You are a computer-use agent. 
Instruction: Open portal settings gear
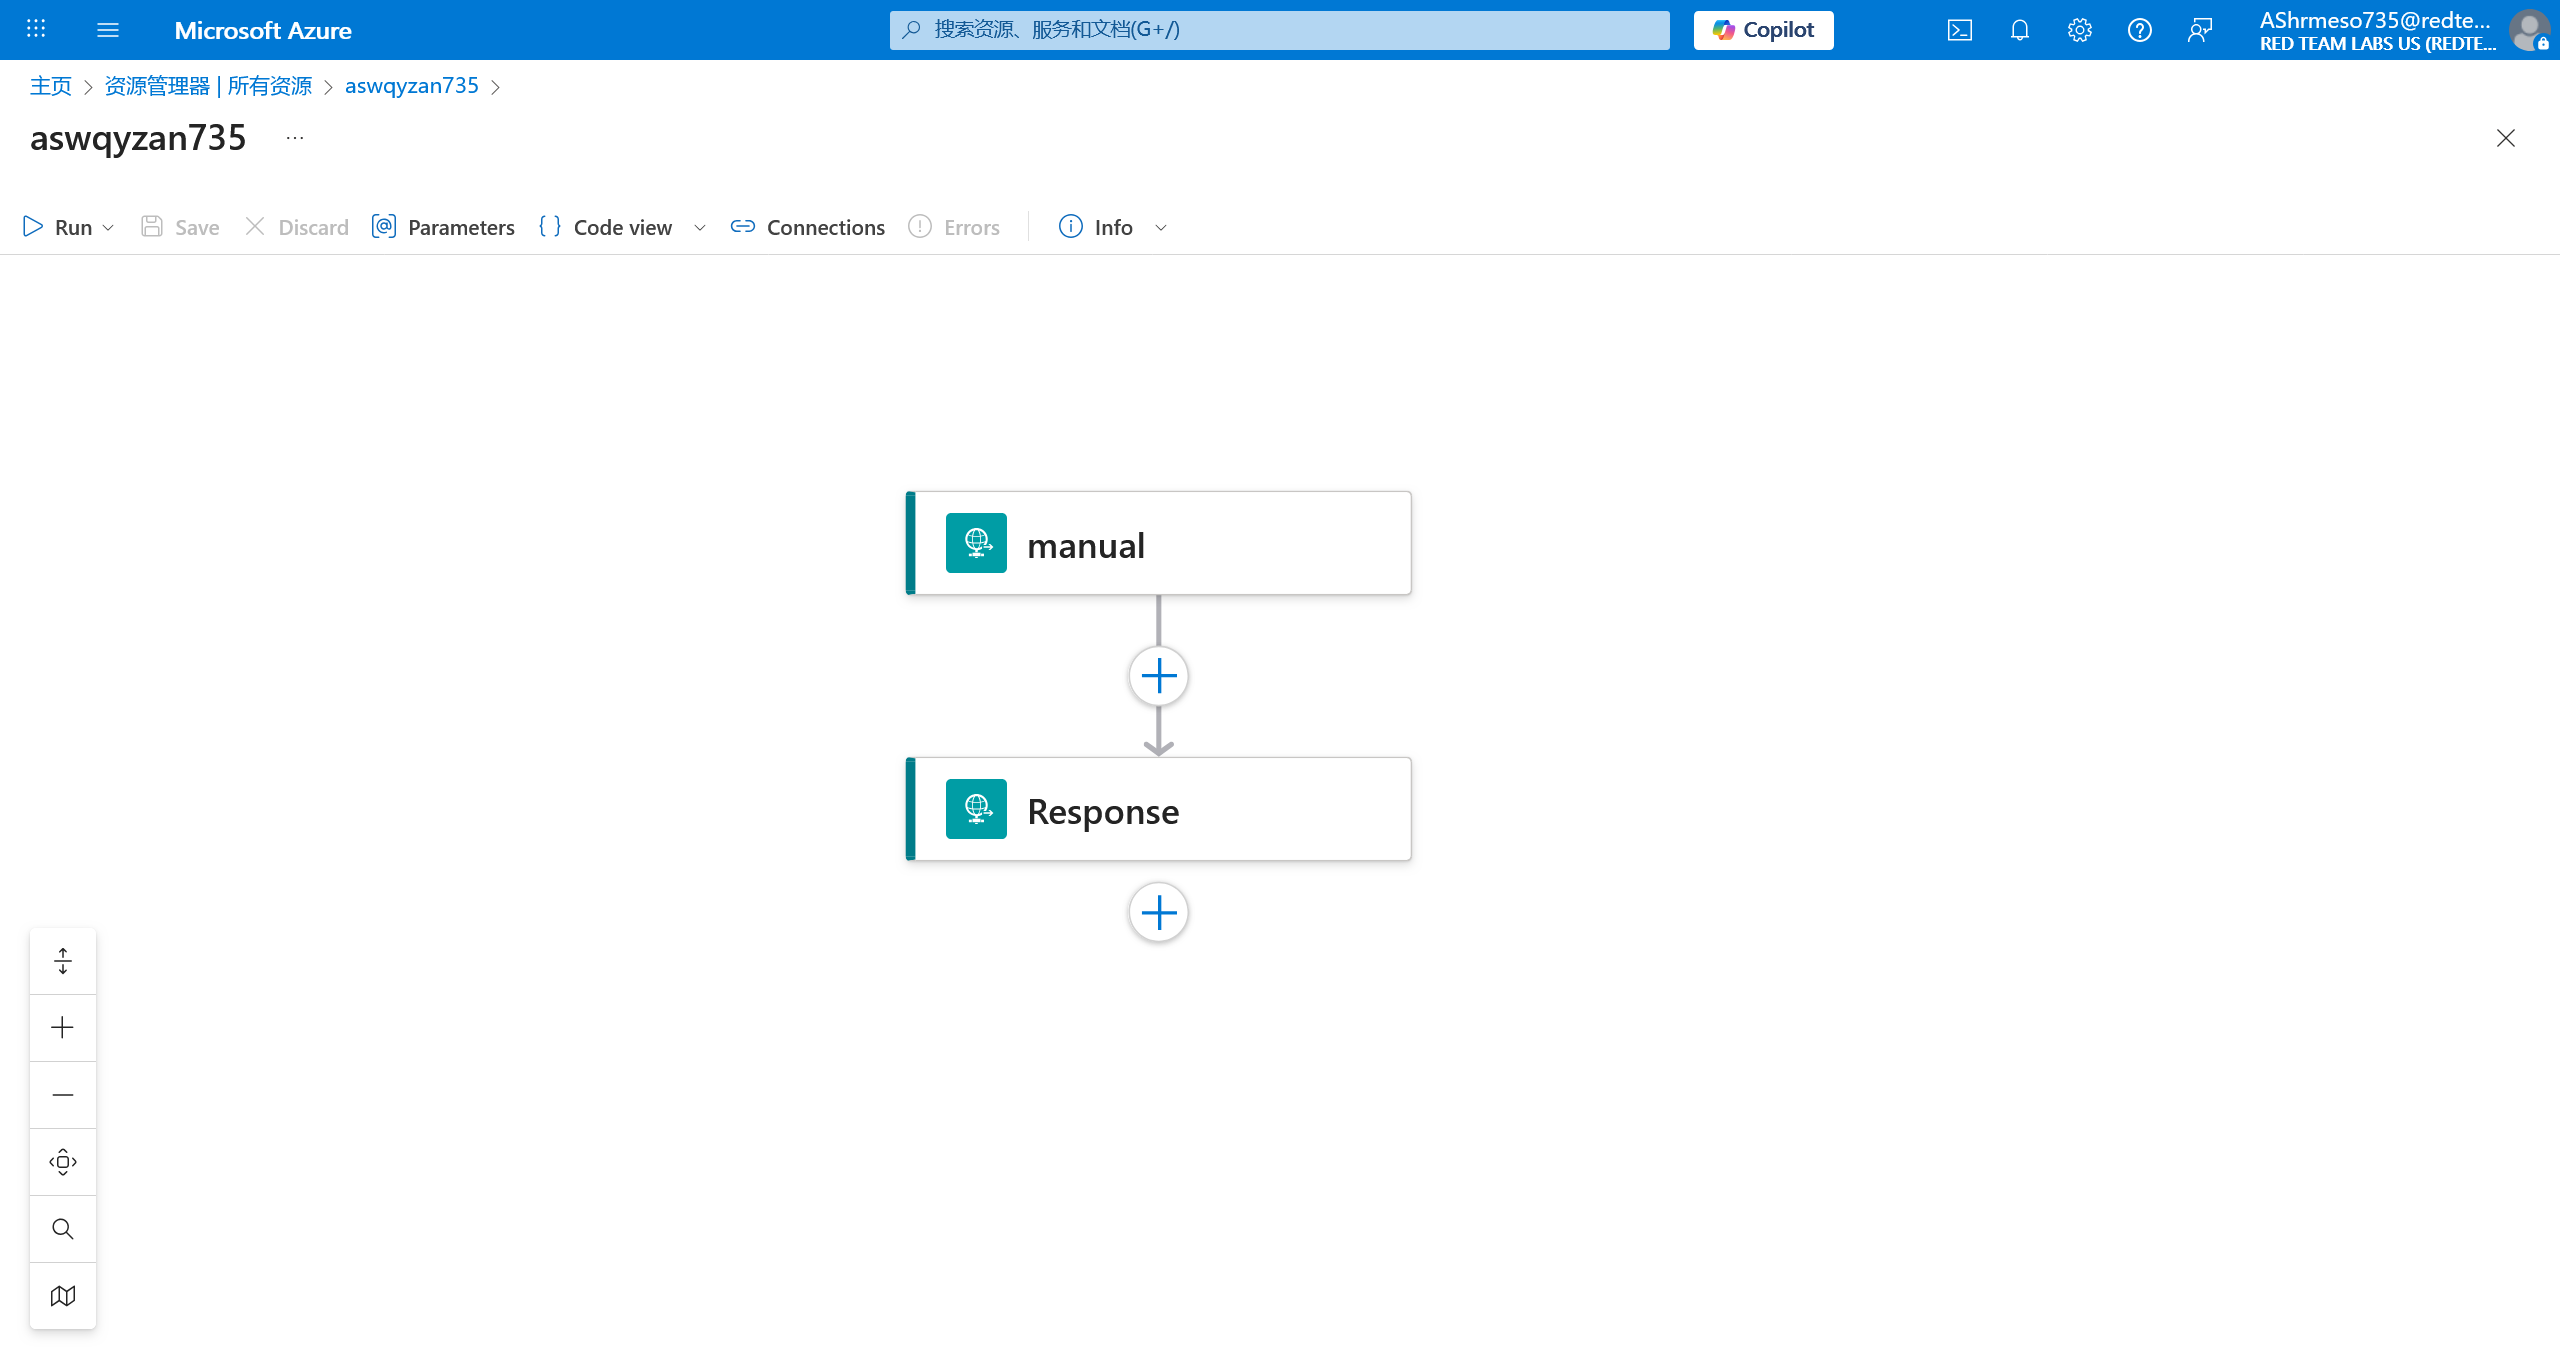coord(2079,30)
